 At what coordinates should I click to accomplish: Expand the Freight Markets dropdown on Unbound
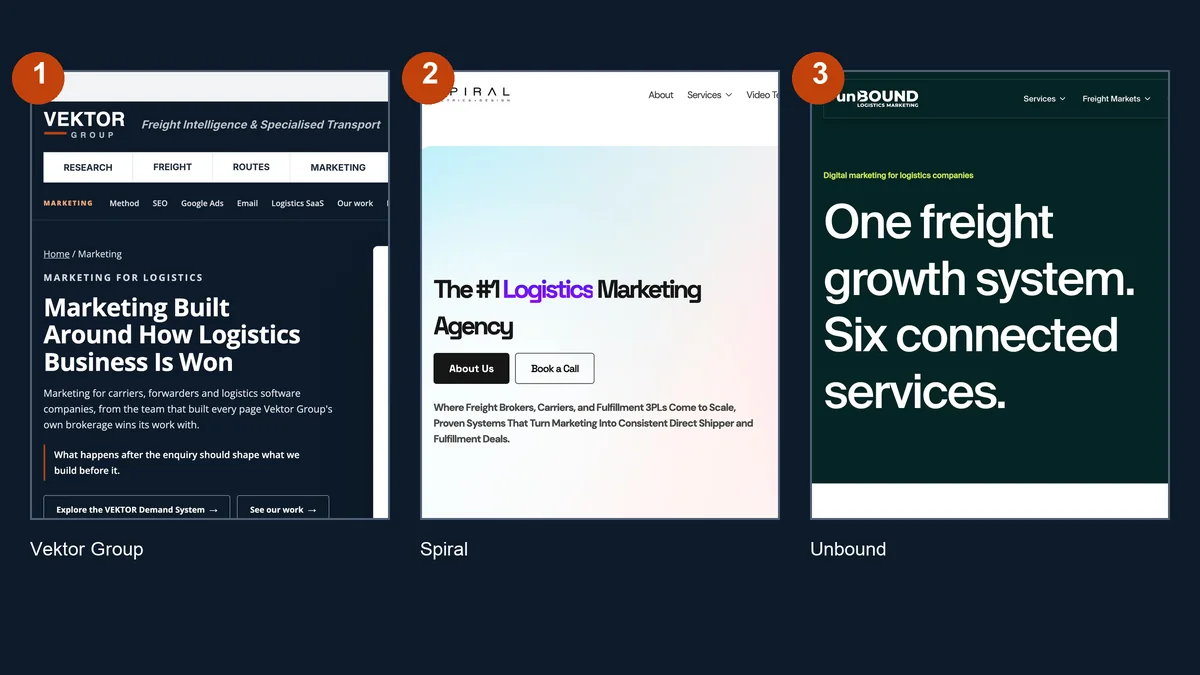click(1116, 99)
